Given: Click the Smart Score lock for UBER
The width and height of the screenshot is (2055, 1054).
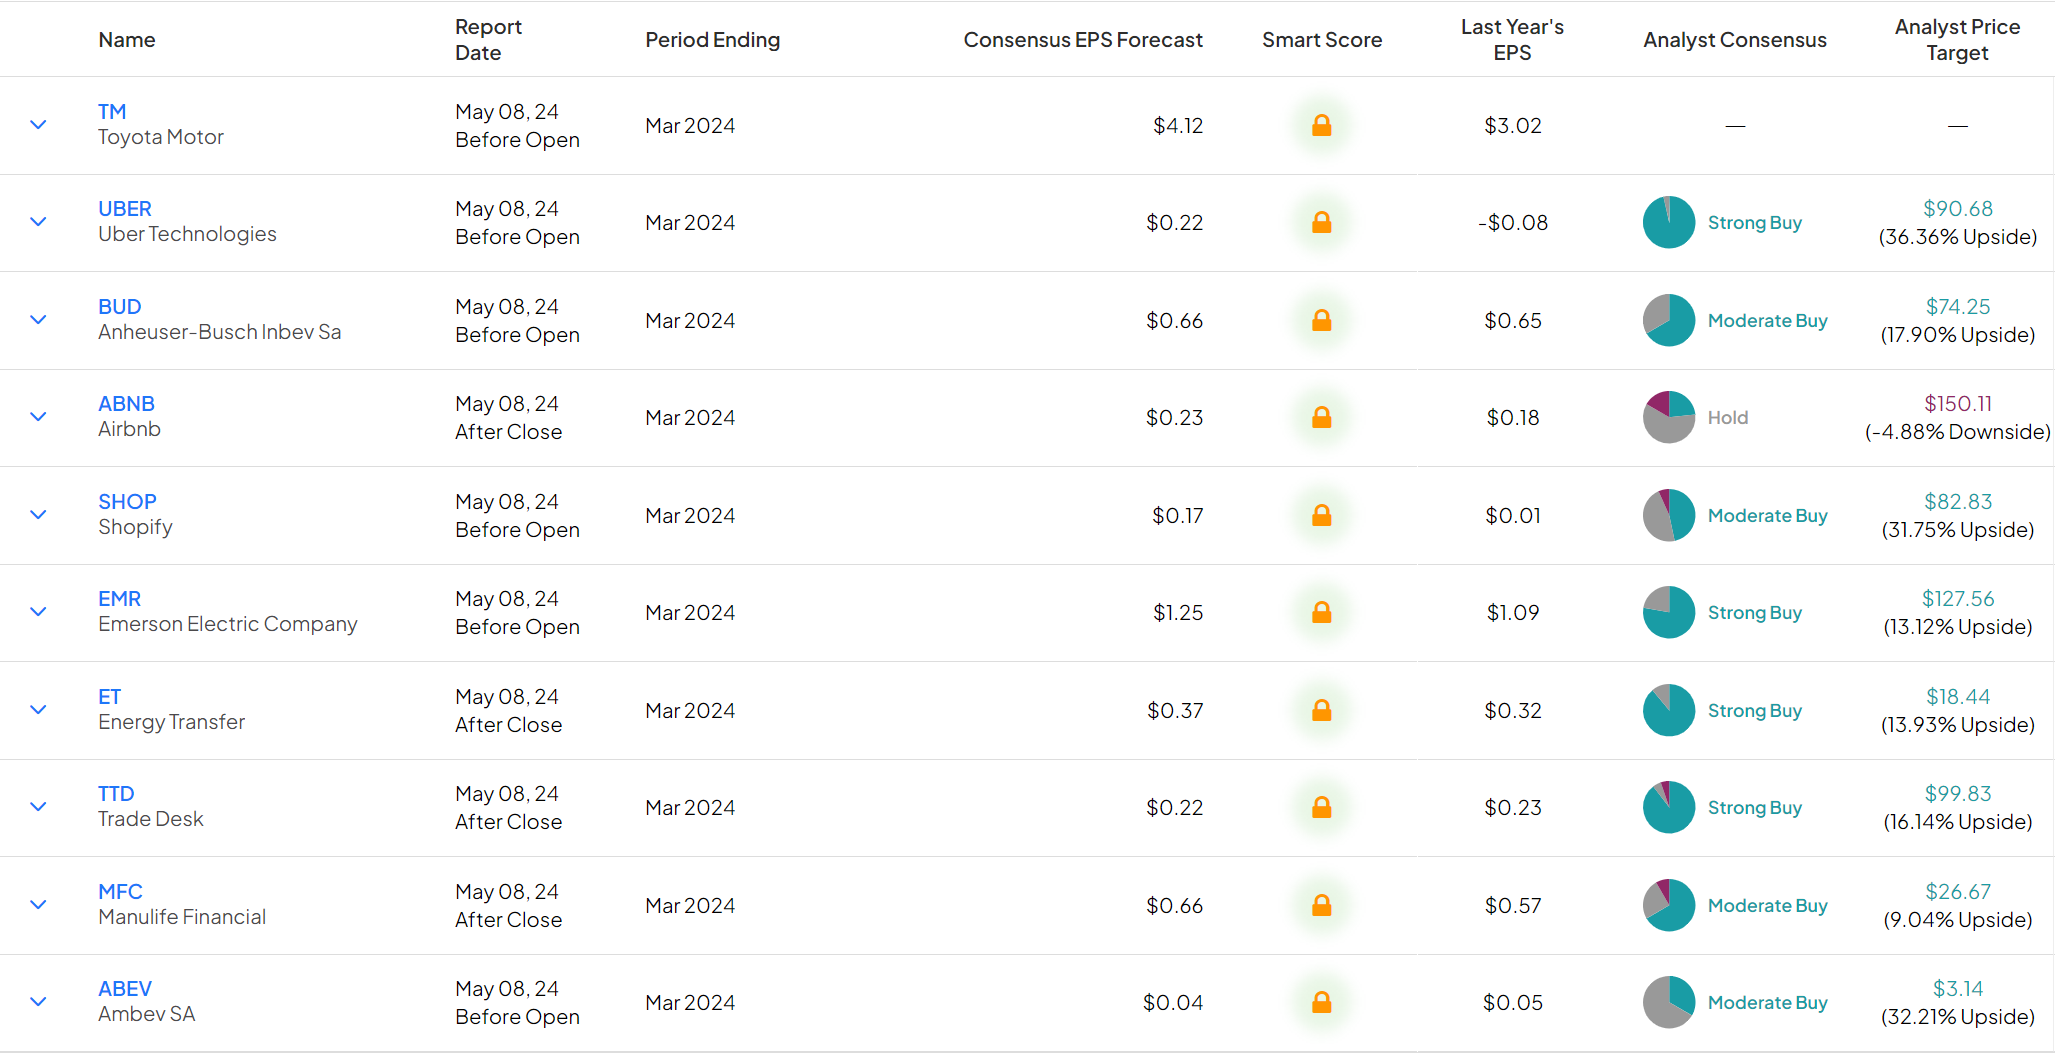Looking at the screenshot, I should pos(1321,222).
